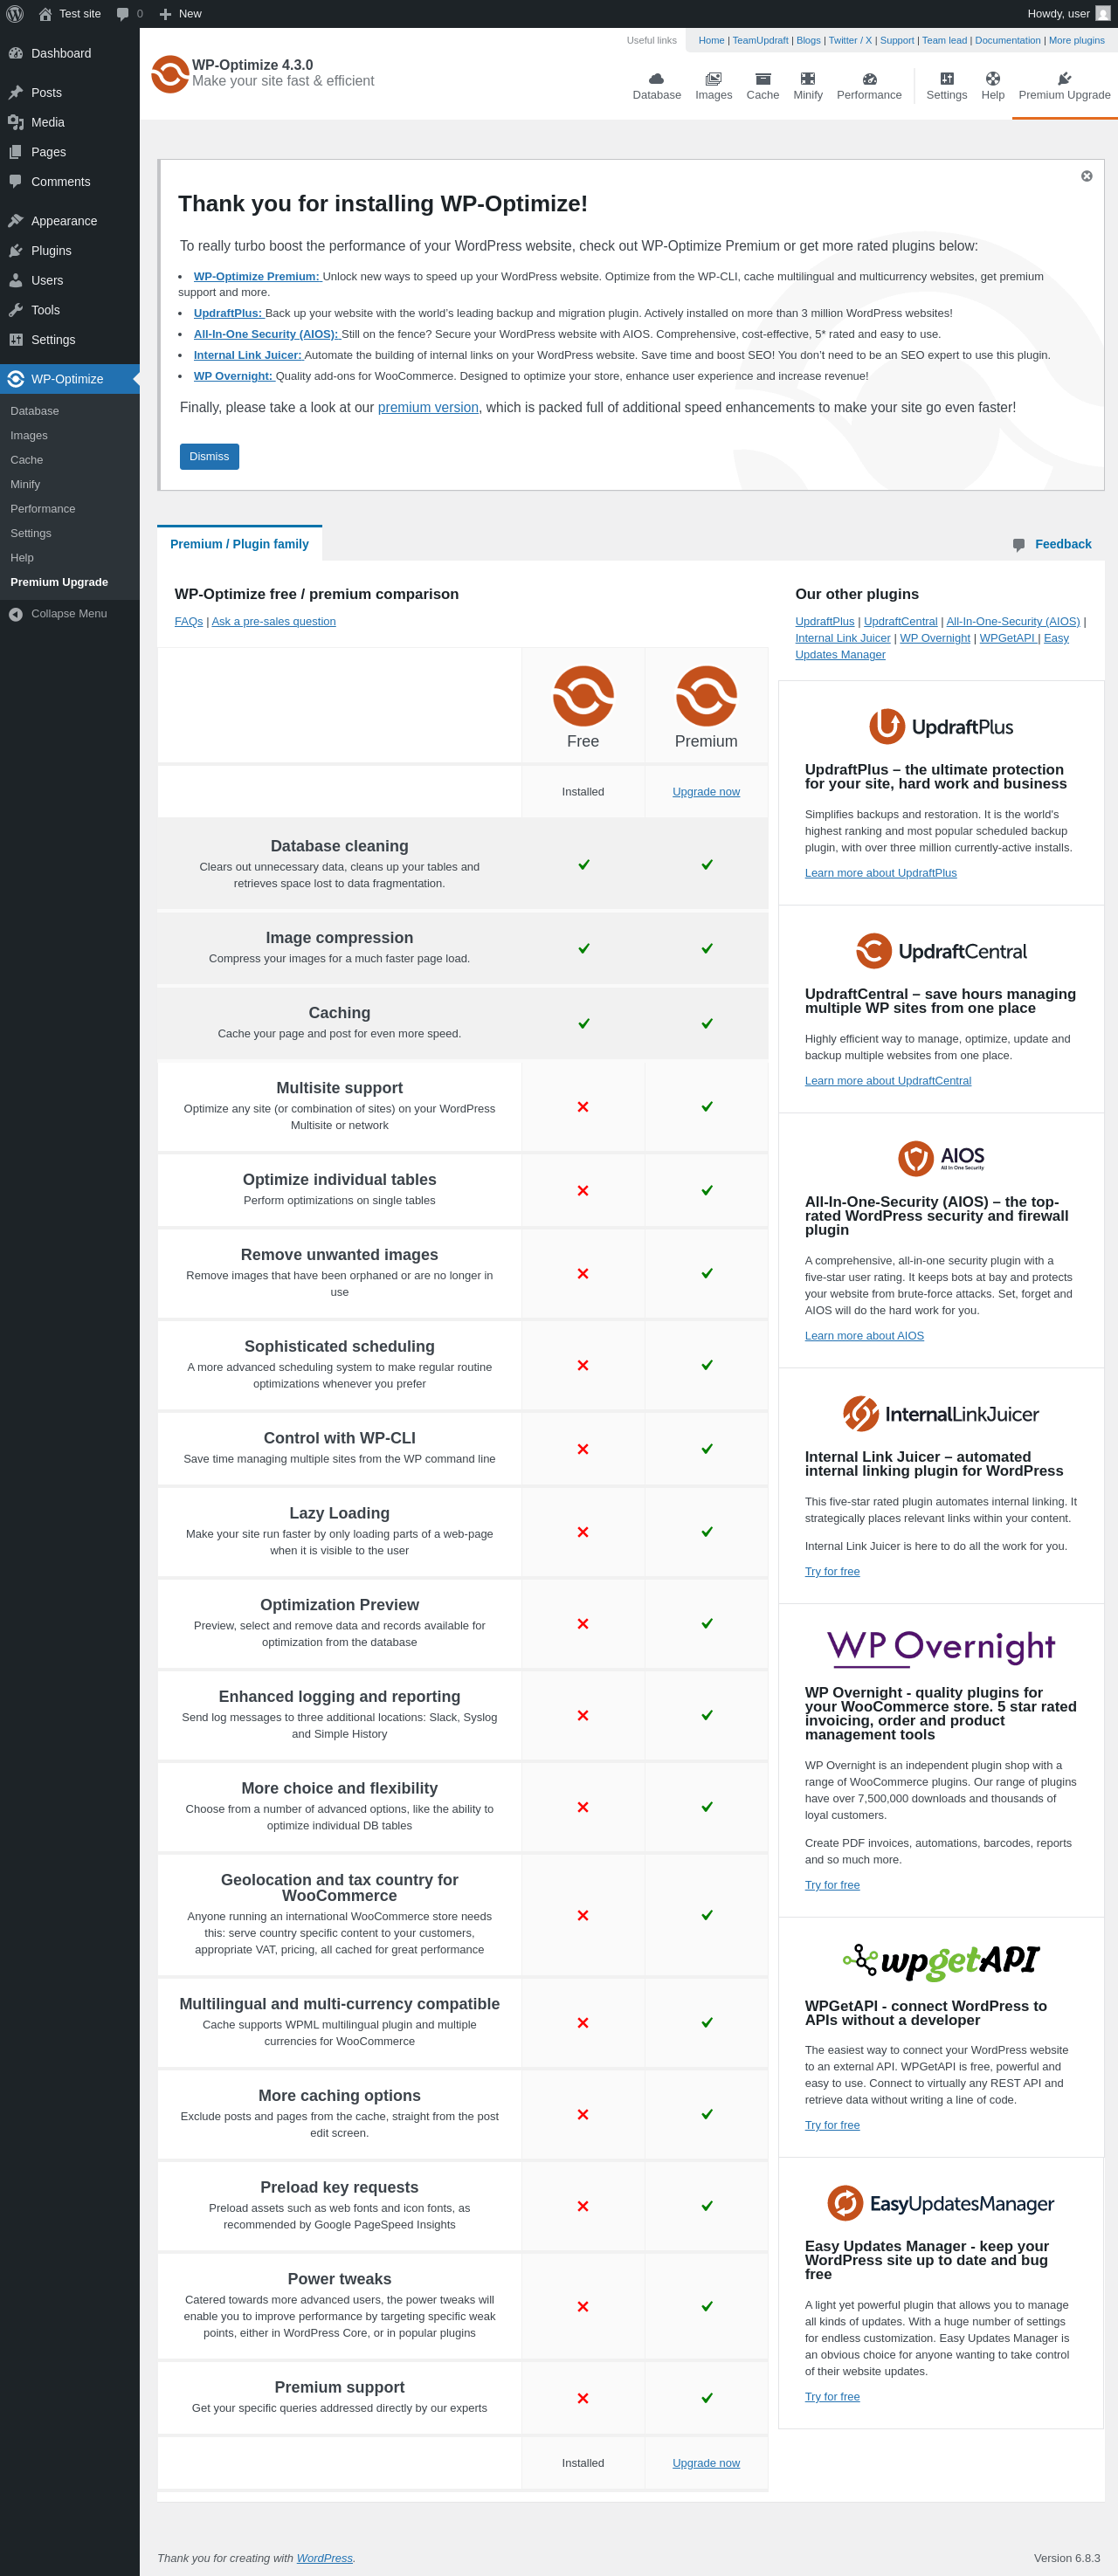Open the New content menu in admin bar
Image resolution: width=1118 pixels, height=2576 pixels.
[x=181, y=14]
